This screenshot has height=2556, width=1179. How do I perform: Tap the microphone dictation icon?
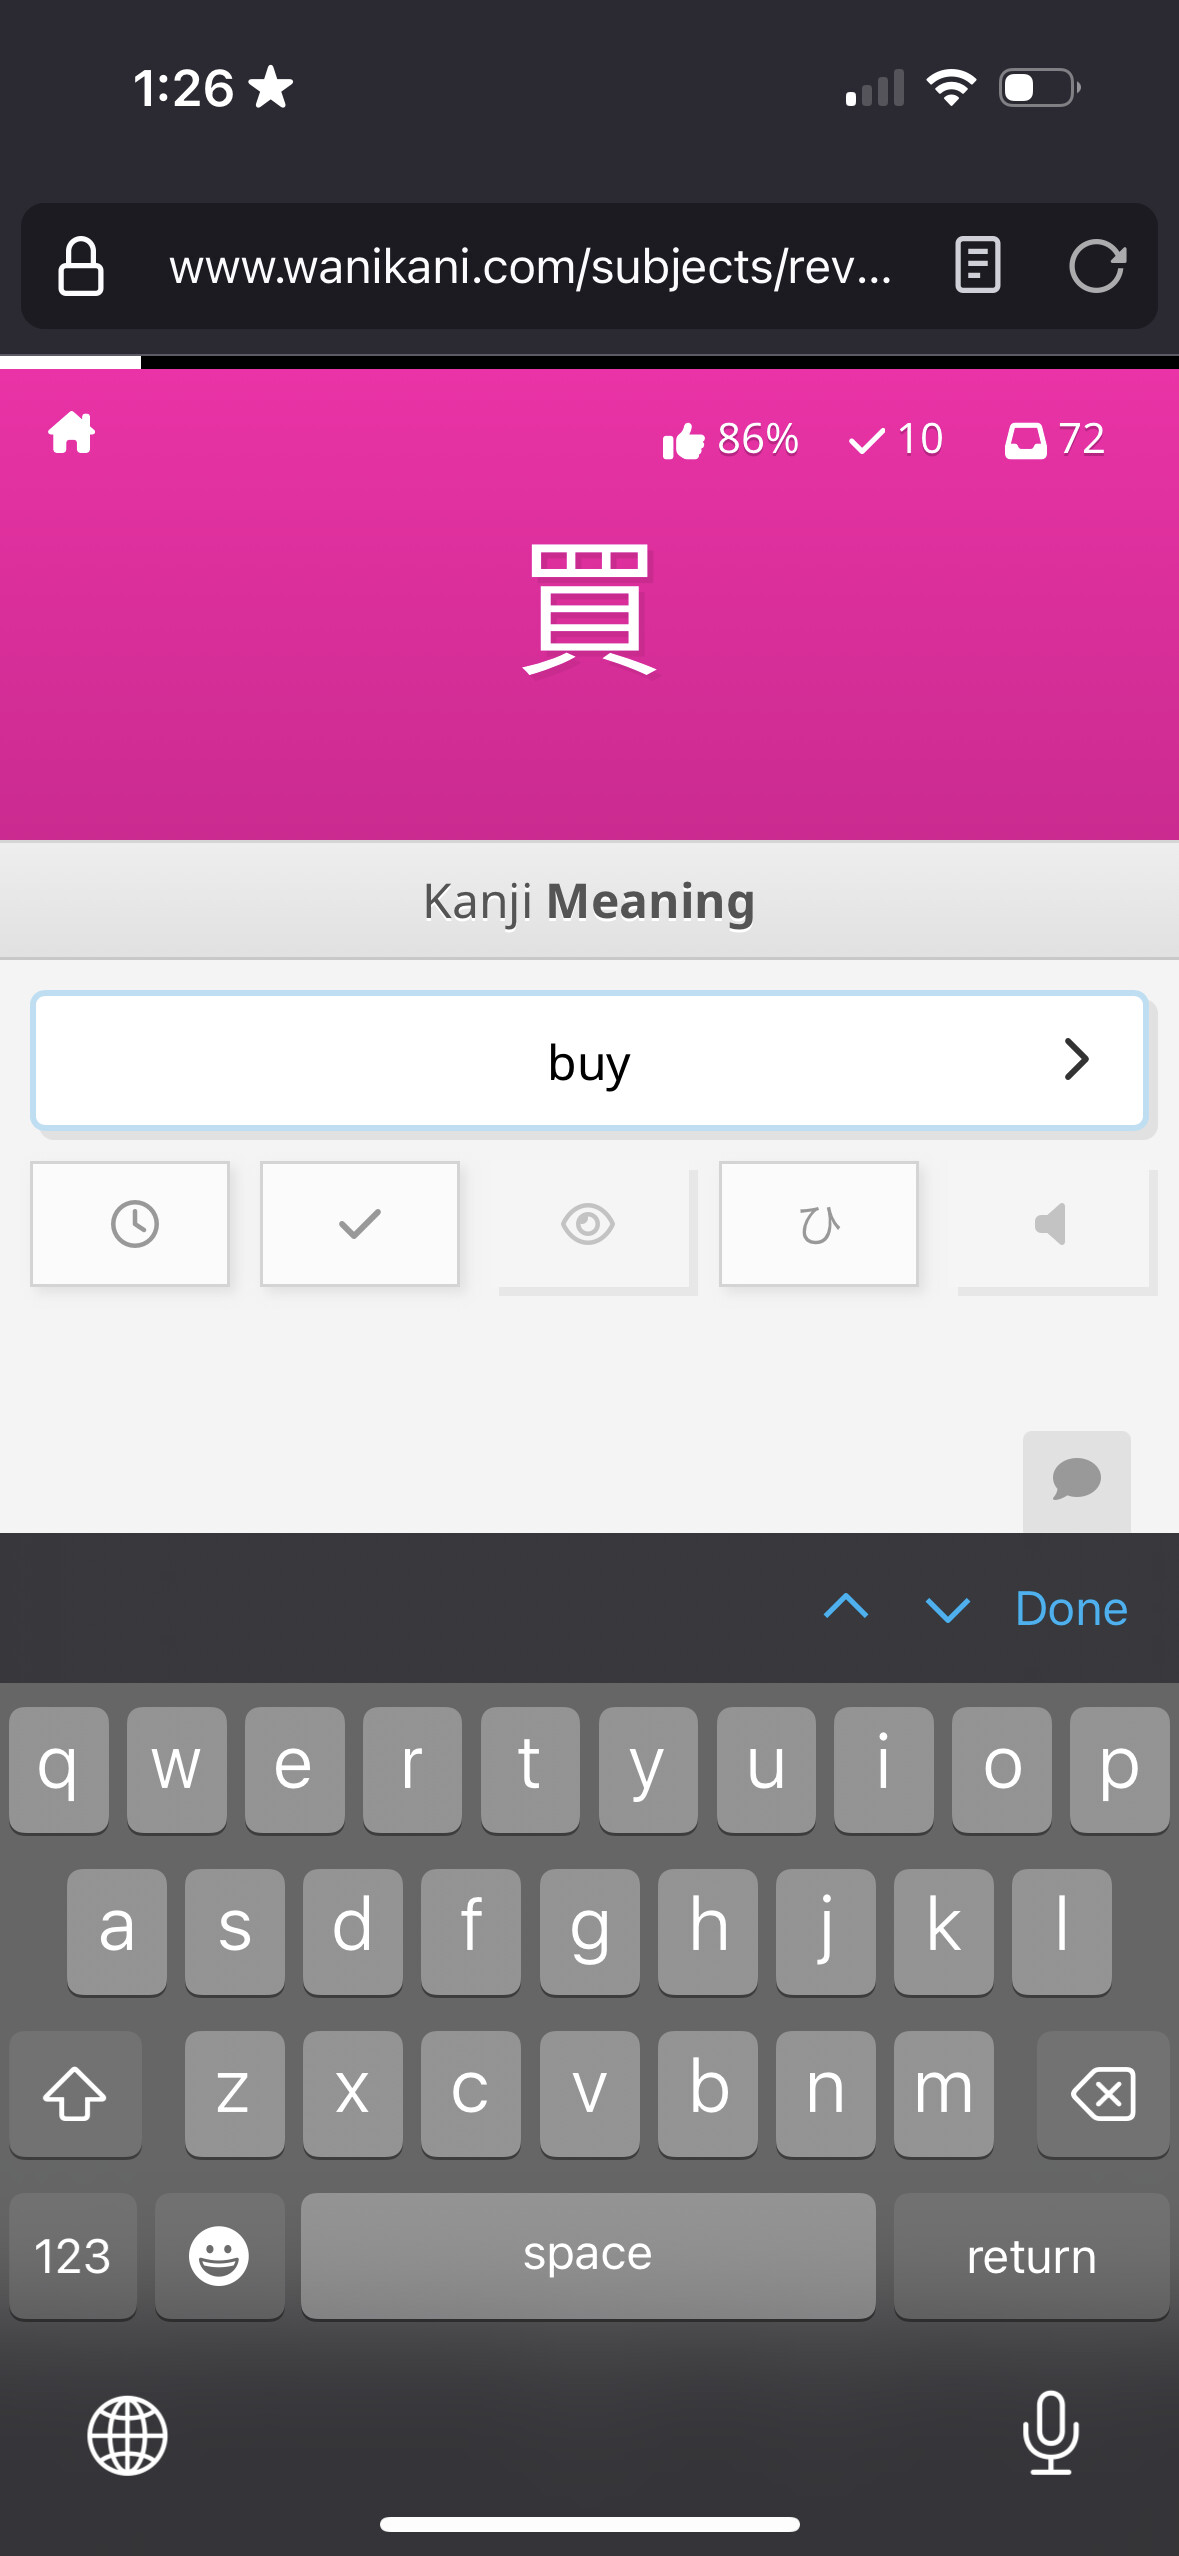pyautogui.click(x=1051, y=2432)
